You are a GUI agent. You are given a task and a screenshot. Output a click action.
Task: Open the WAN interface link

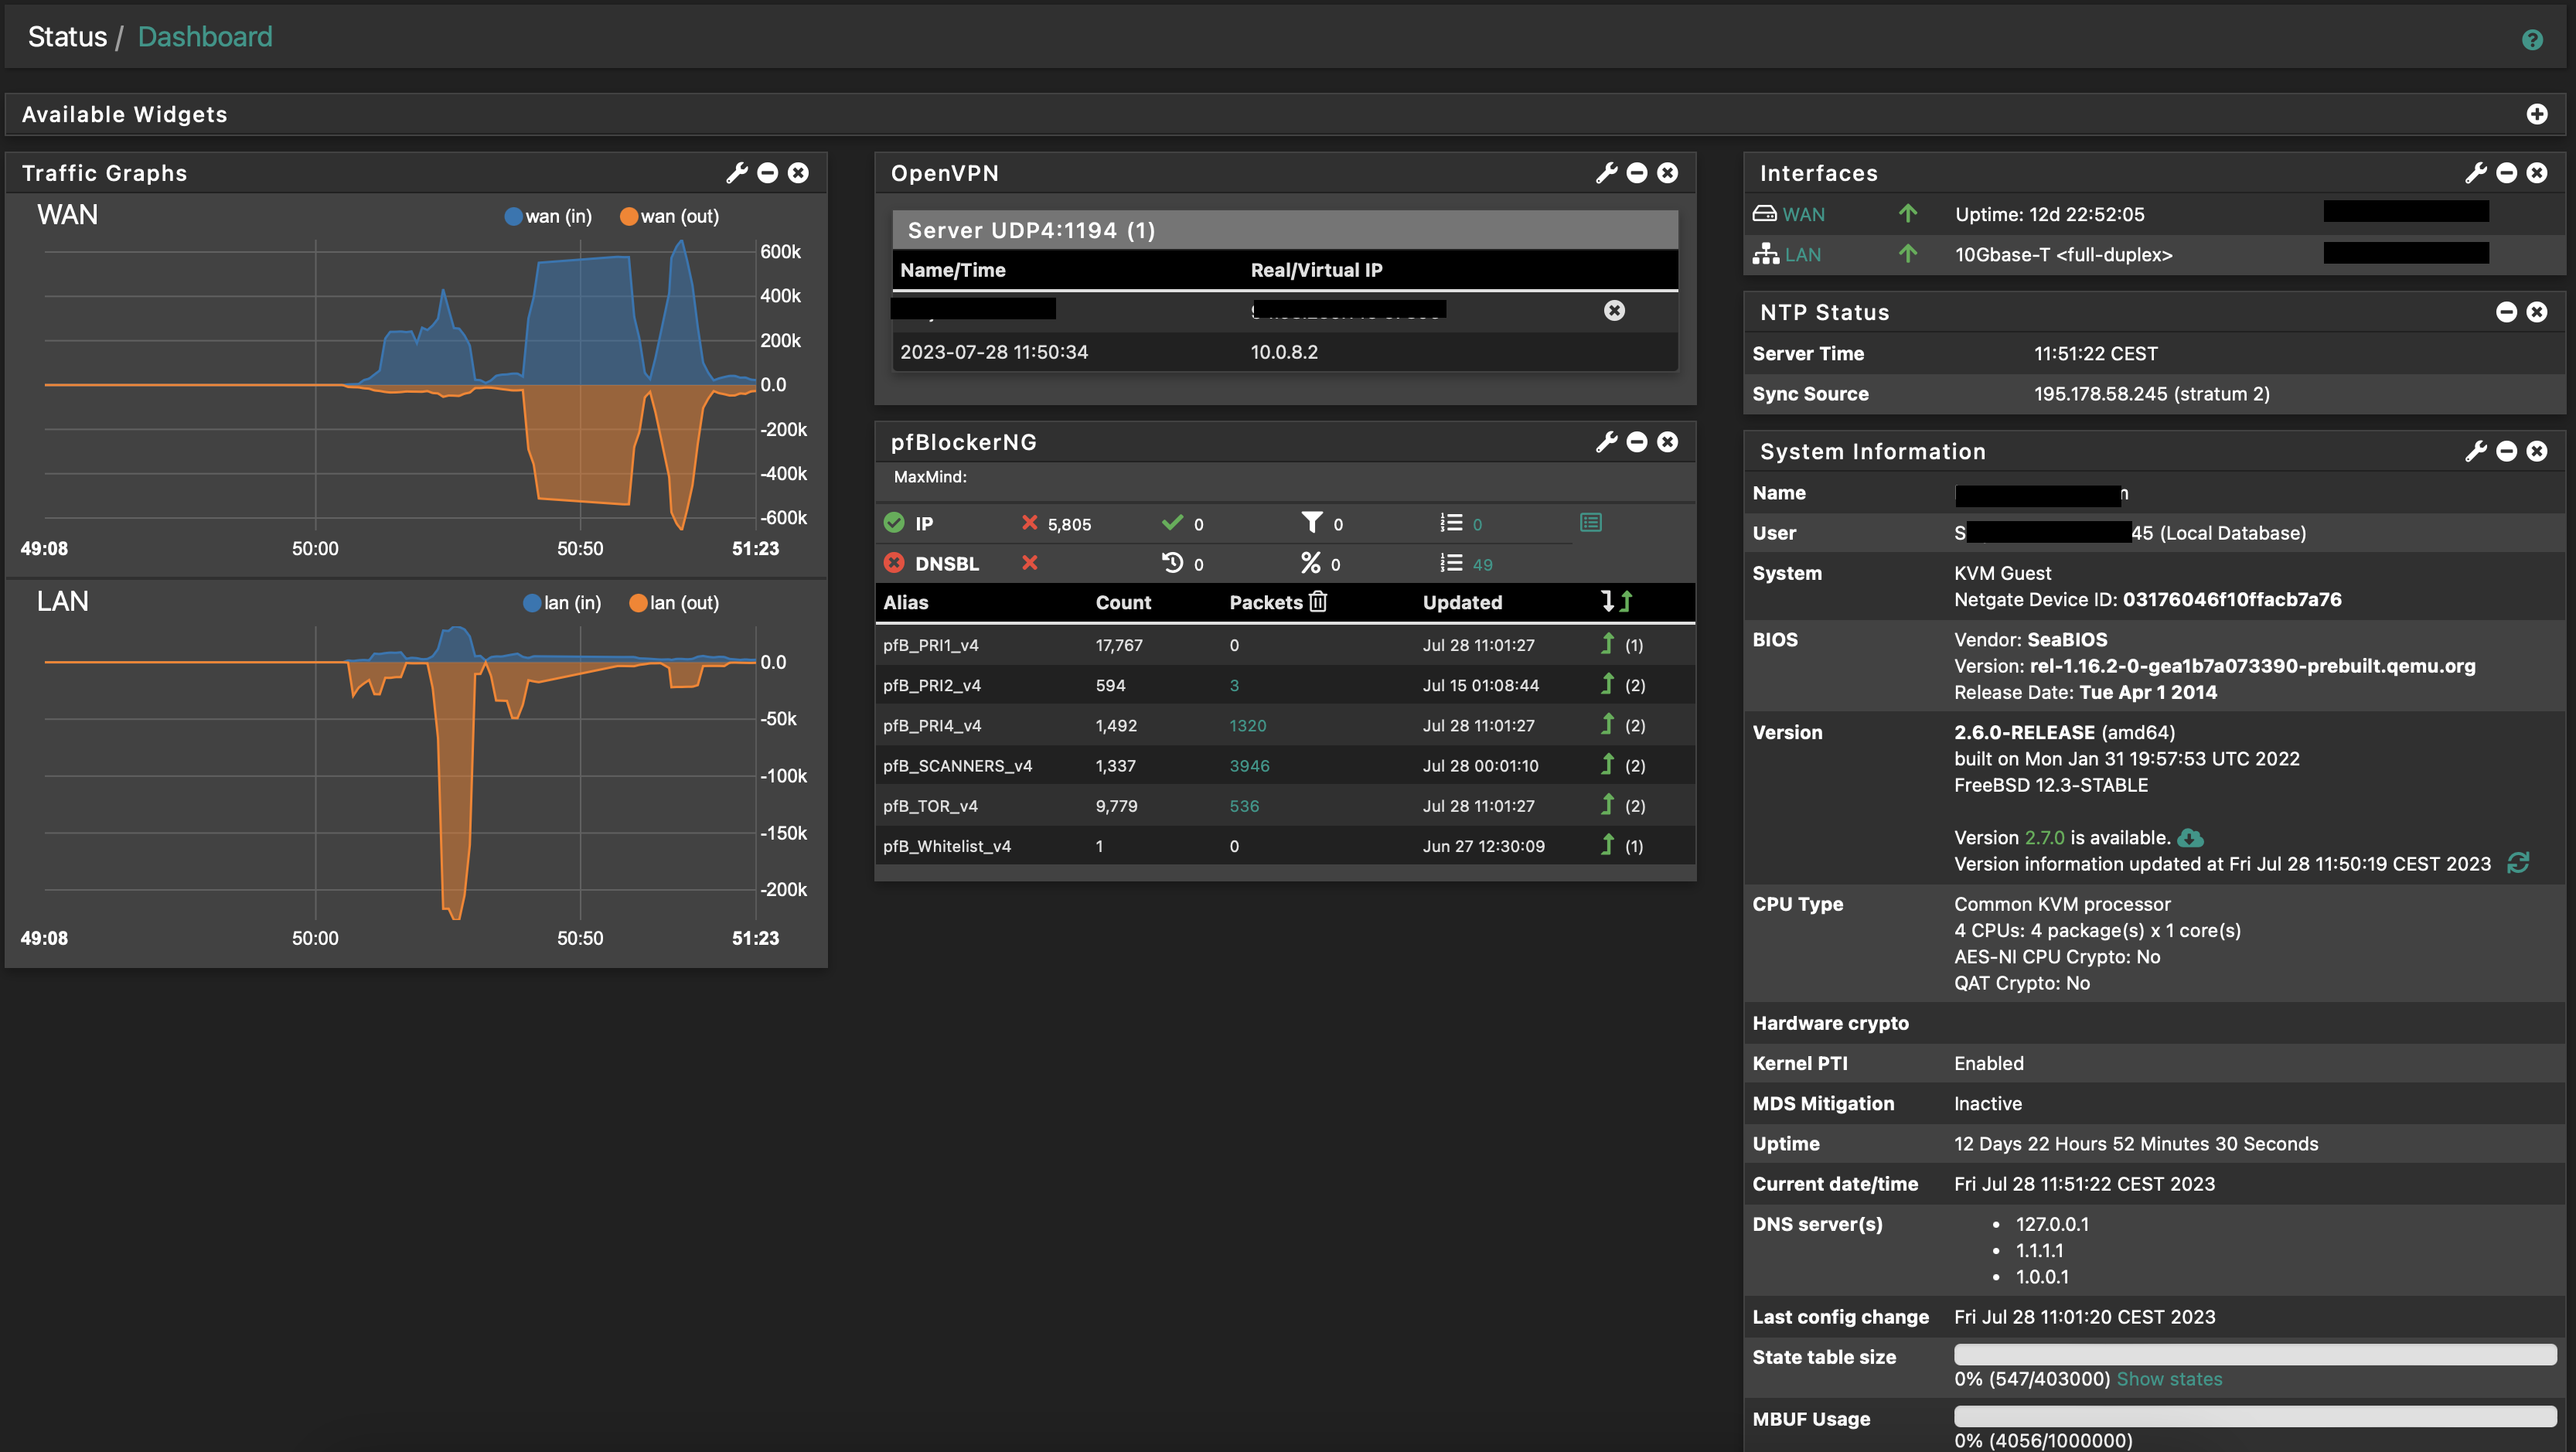pos(1803,214)
